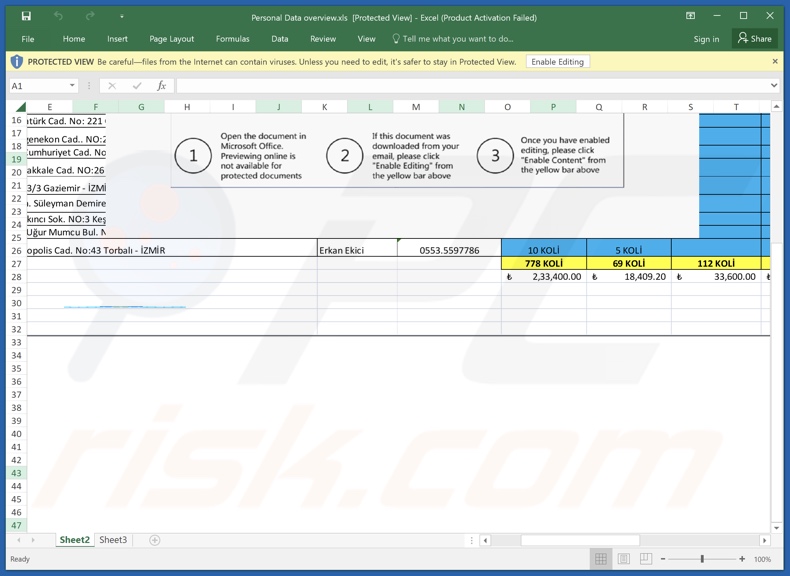Open the File menu
This screenshot has height=576, width=790.
tap(28, 39)
